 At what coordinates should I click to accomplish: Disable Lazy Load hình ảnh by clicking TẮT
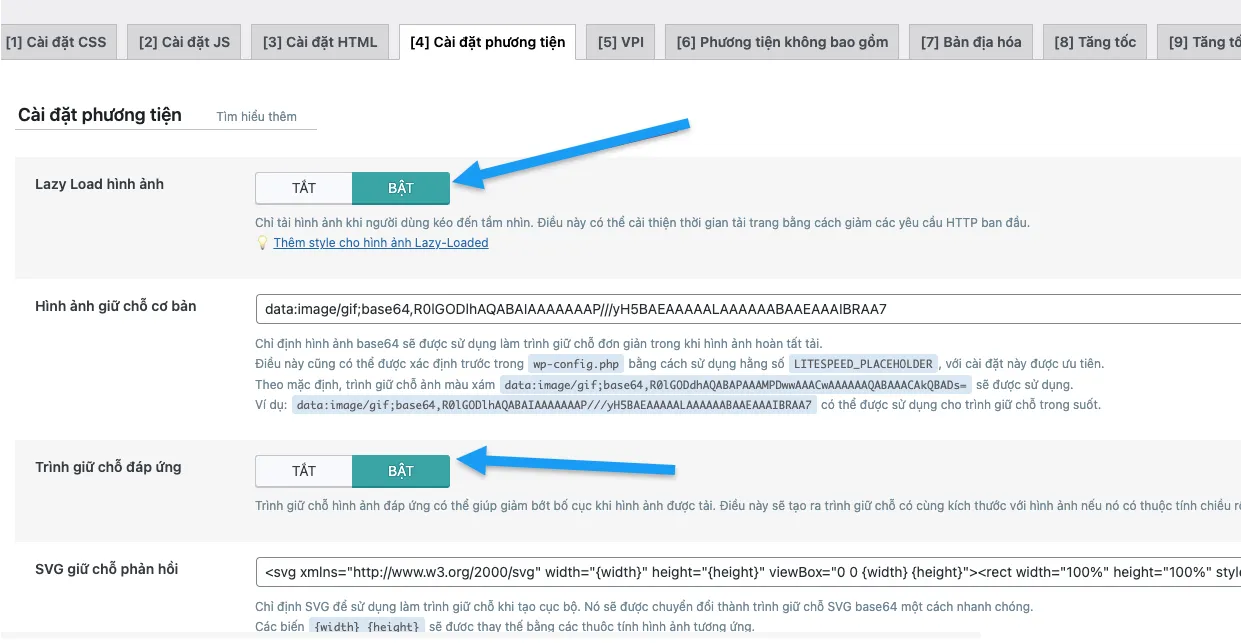pos(303,187)
